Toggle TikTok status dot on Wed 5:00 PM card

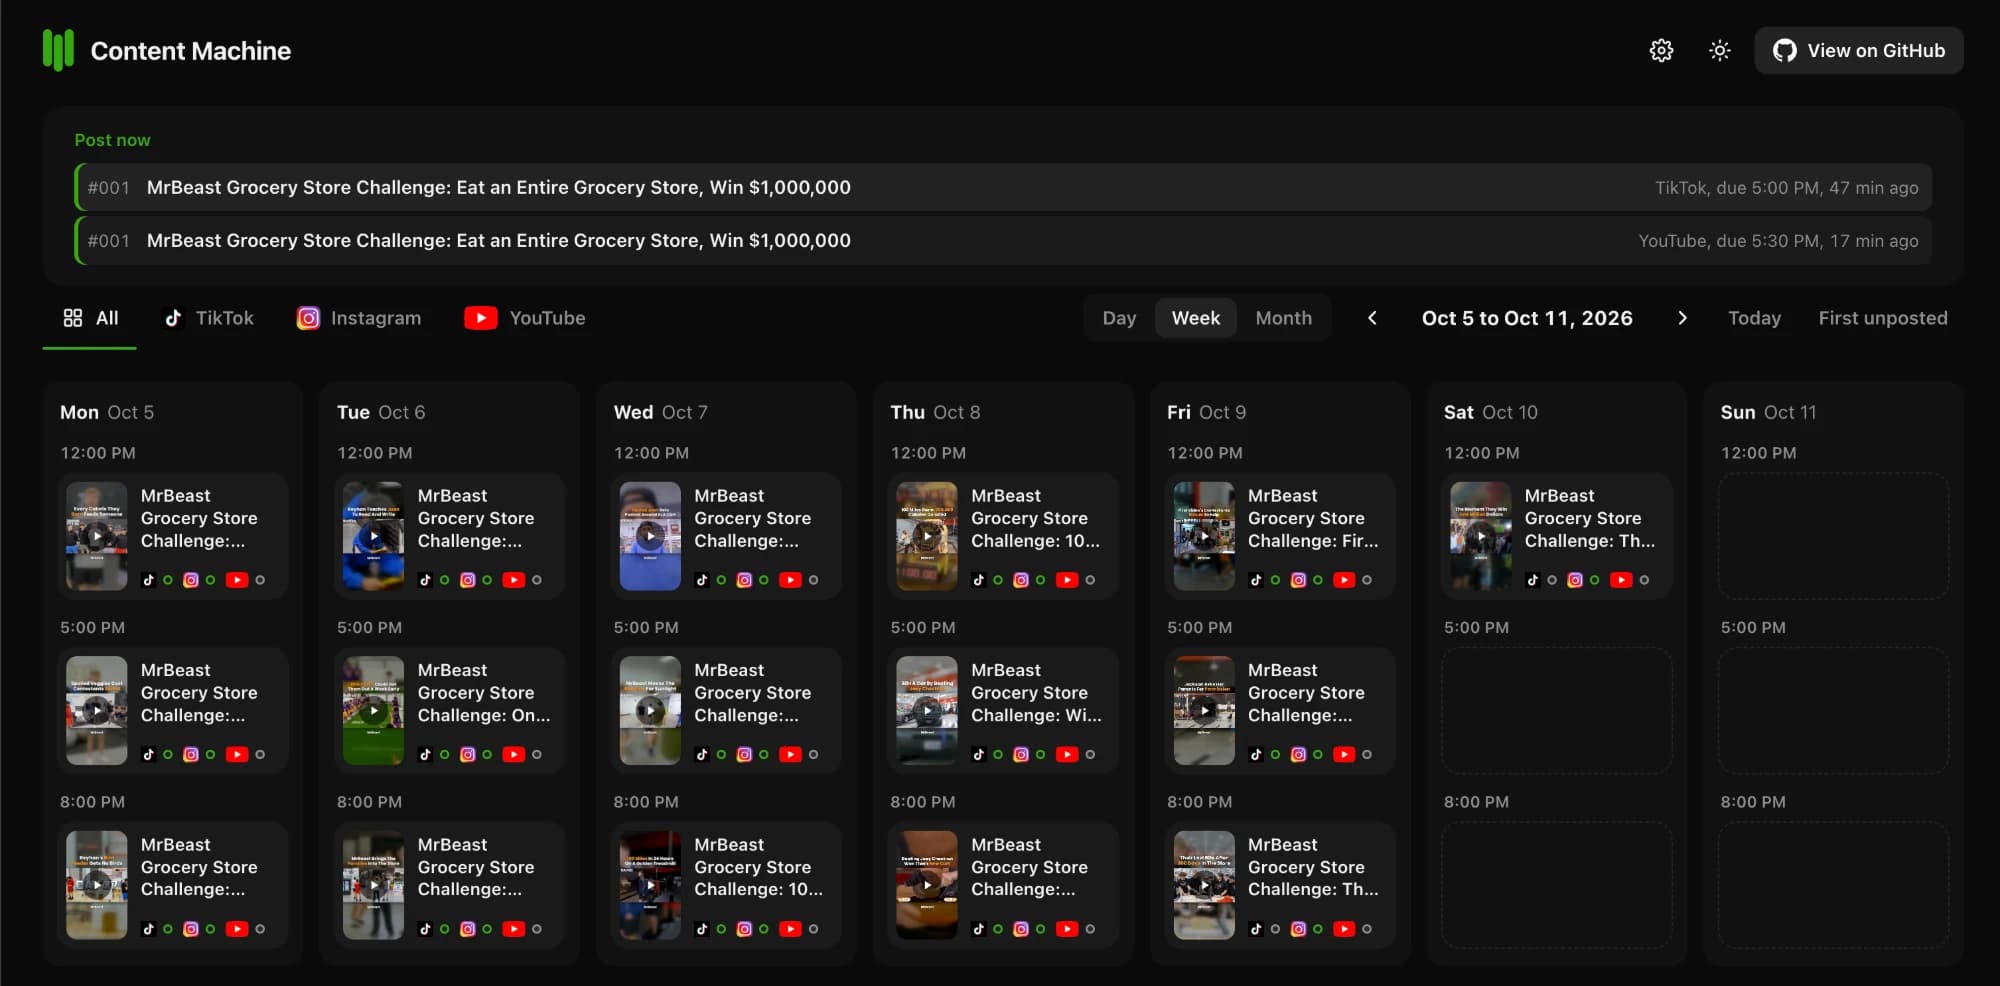click(721, 755)
